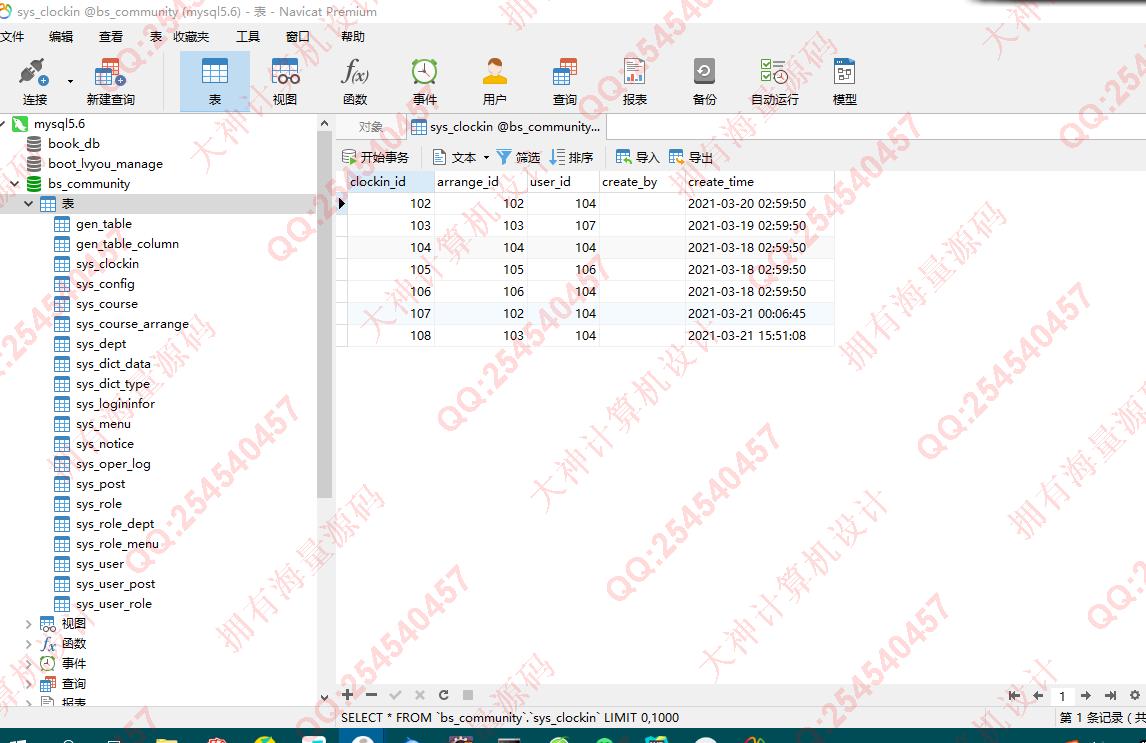Stop loading with the square icon

468,695
